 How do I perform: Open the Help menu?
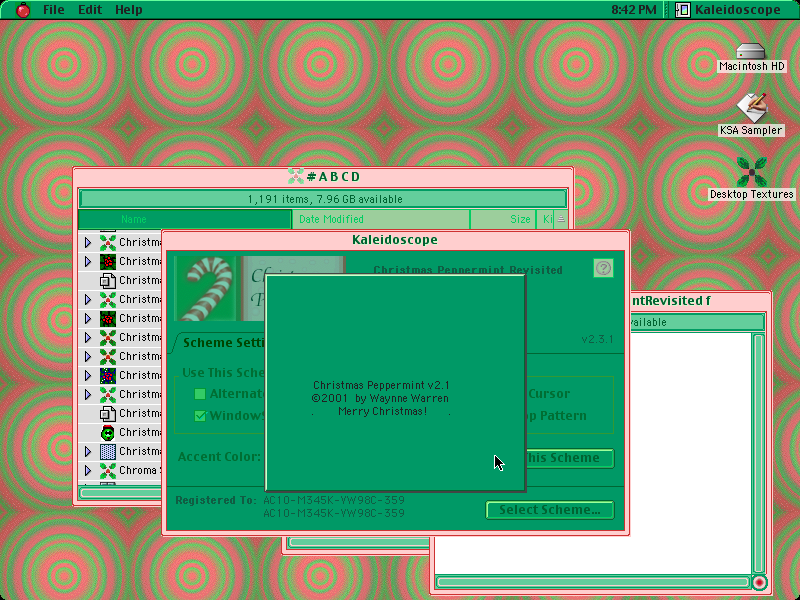(x=129, y=10)
